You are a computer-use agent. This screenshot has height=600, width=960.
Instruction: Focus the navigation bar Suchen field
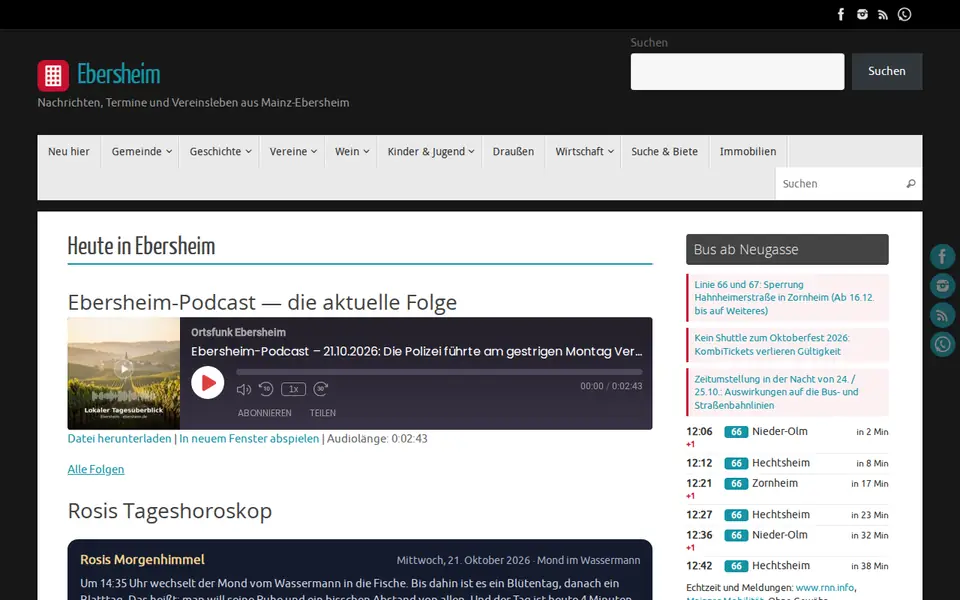[841, 184]
